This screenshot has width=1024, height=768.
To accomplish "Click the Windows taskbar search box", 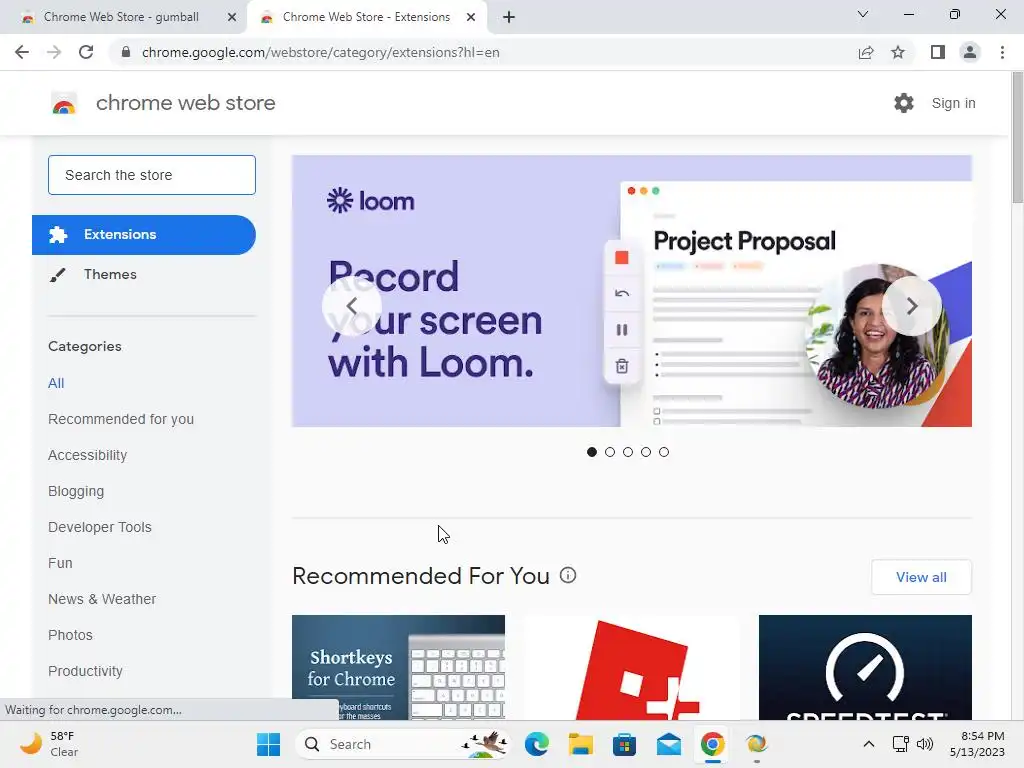I will pyautogui.click(x=403, y=744).
